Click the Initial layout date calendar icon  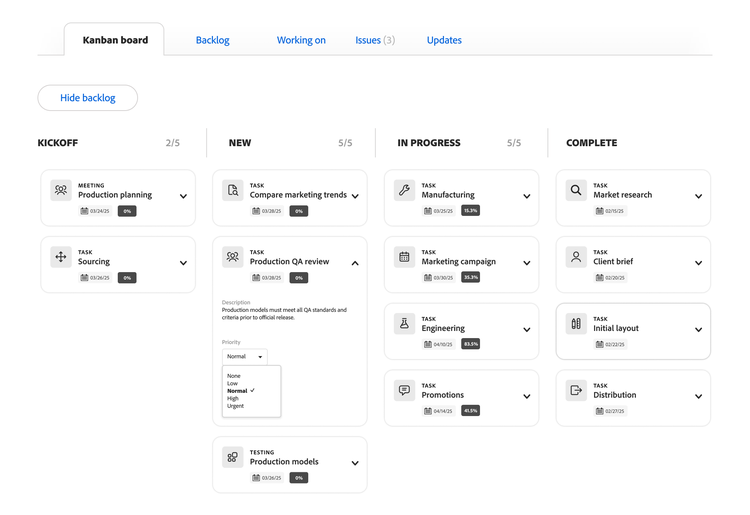click(x=599, y=344)
